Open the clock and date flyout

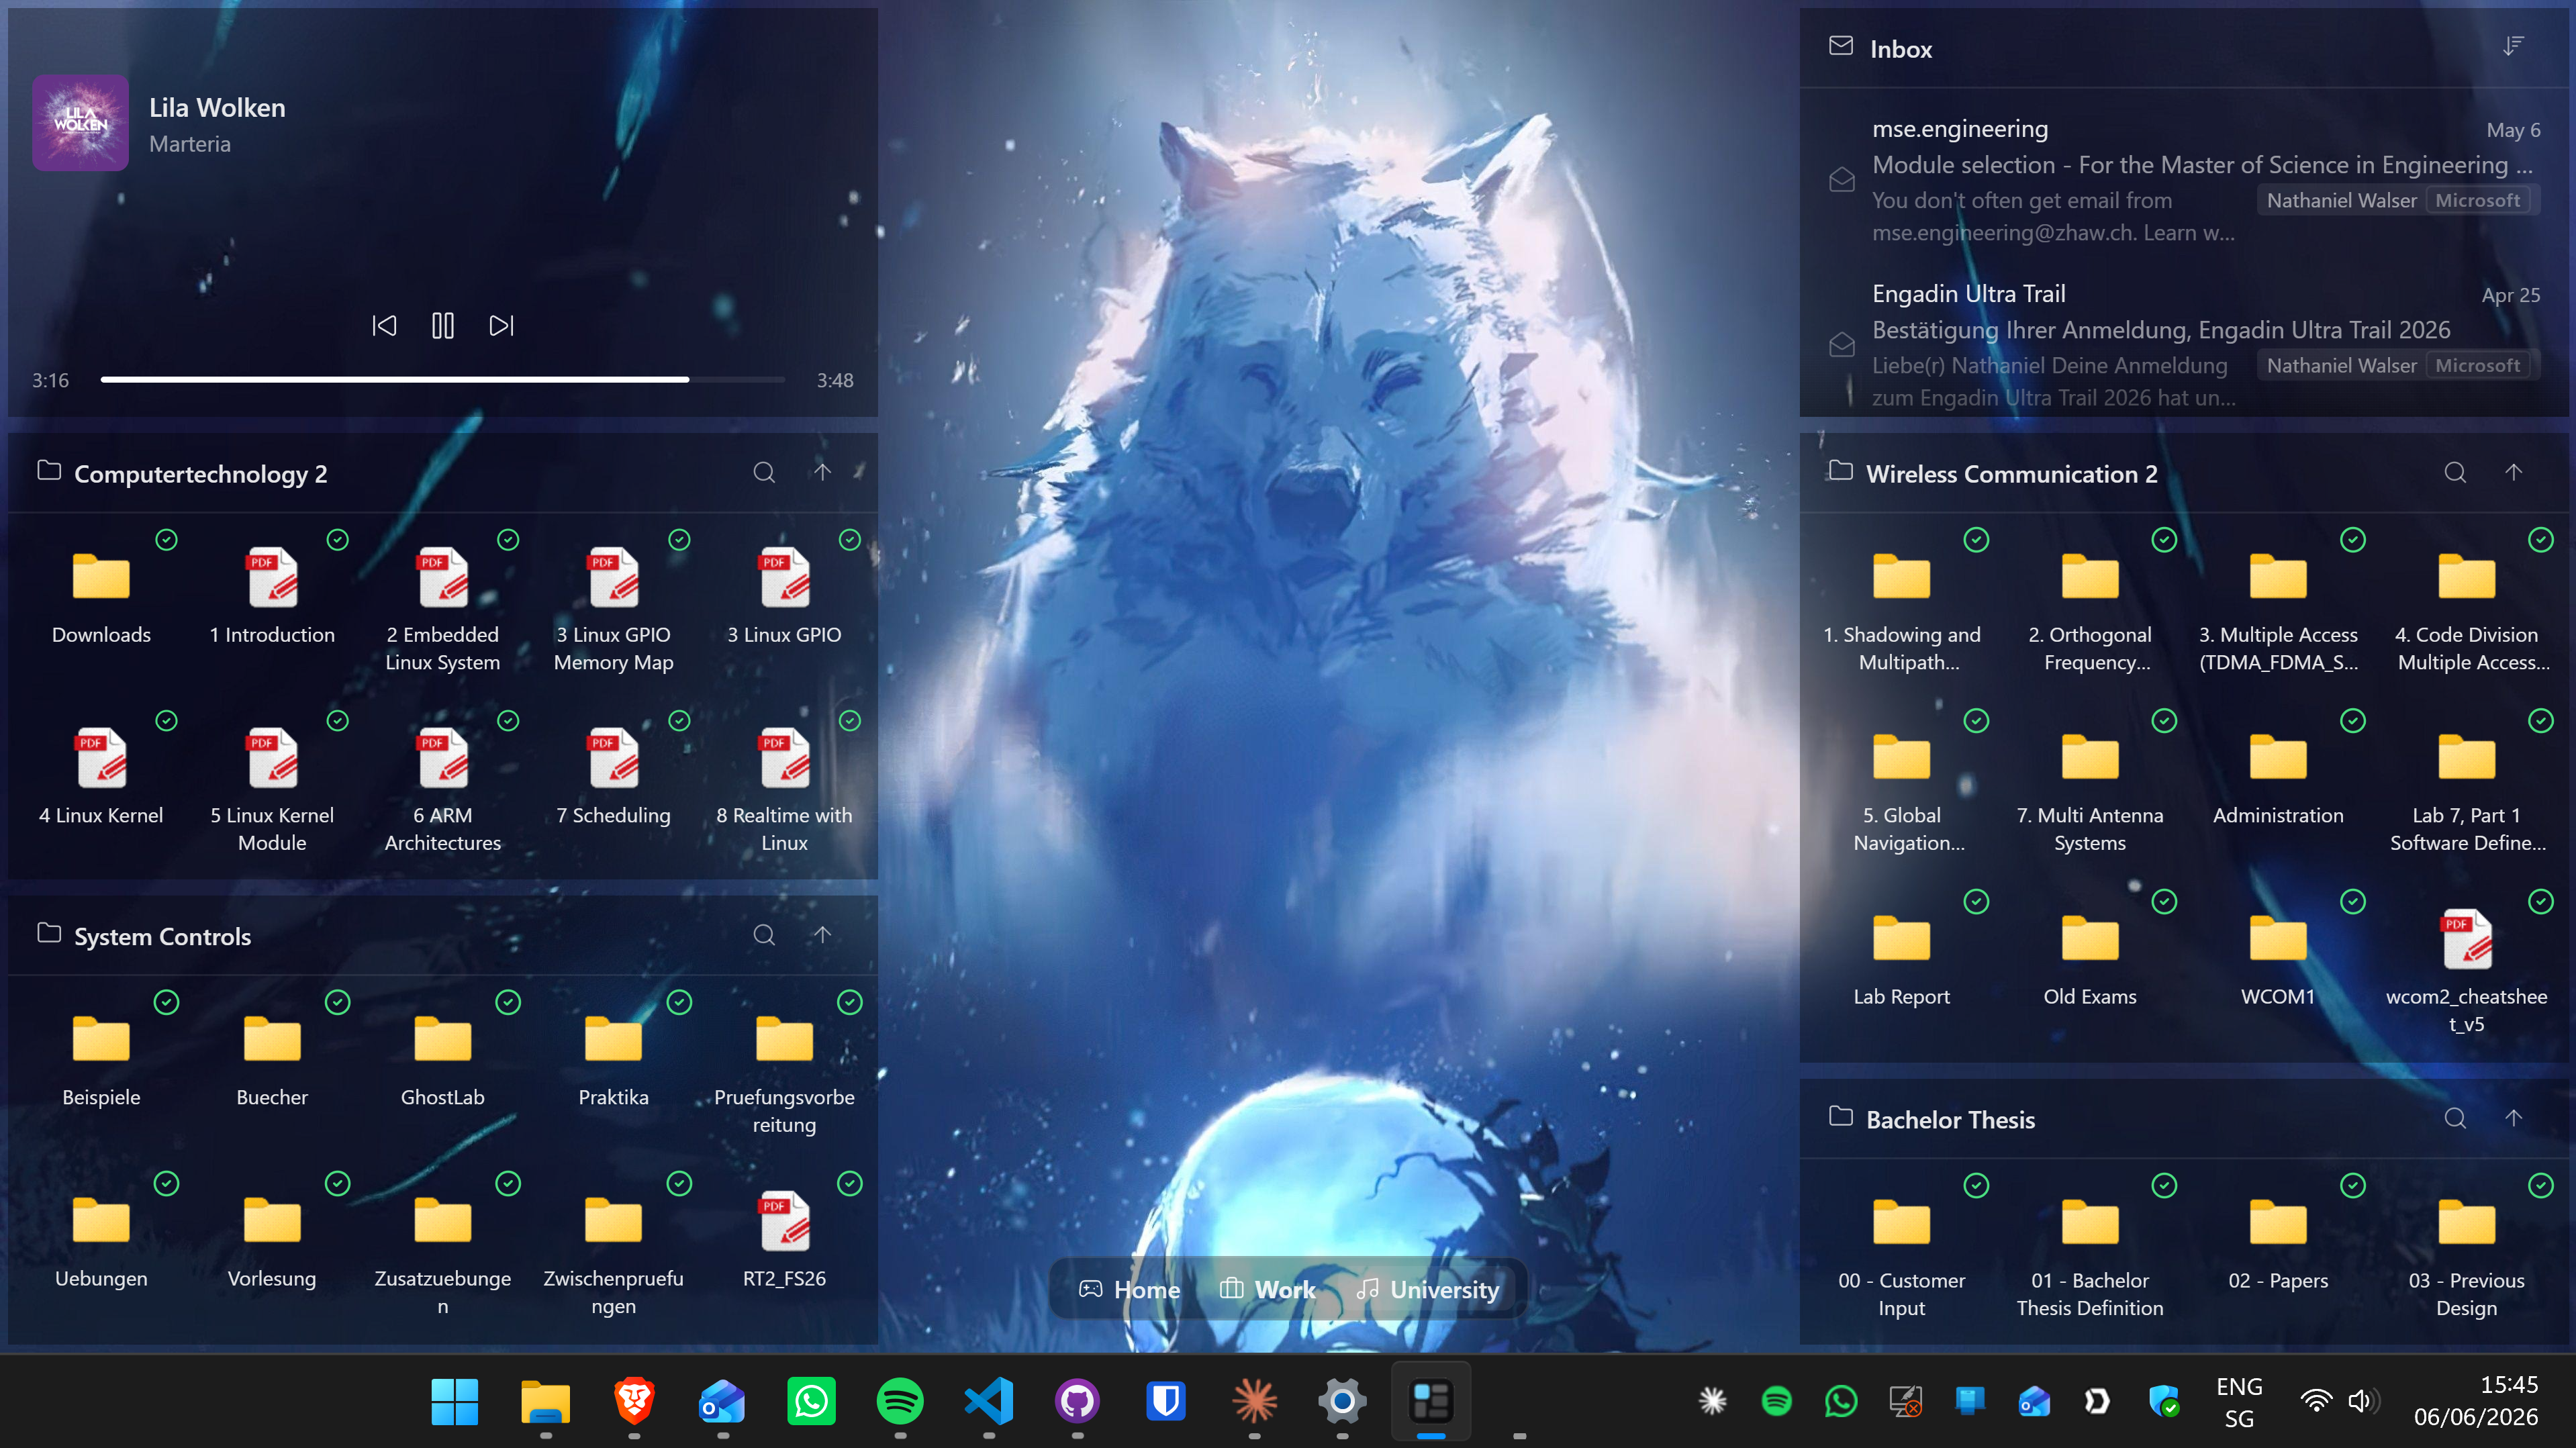point(2476,1401)
